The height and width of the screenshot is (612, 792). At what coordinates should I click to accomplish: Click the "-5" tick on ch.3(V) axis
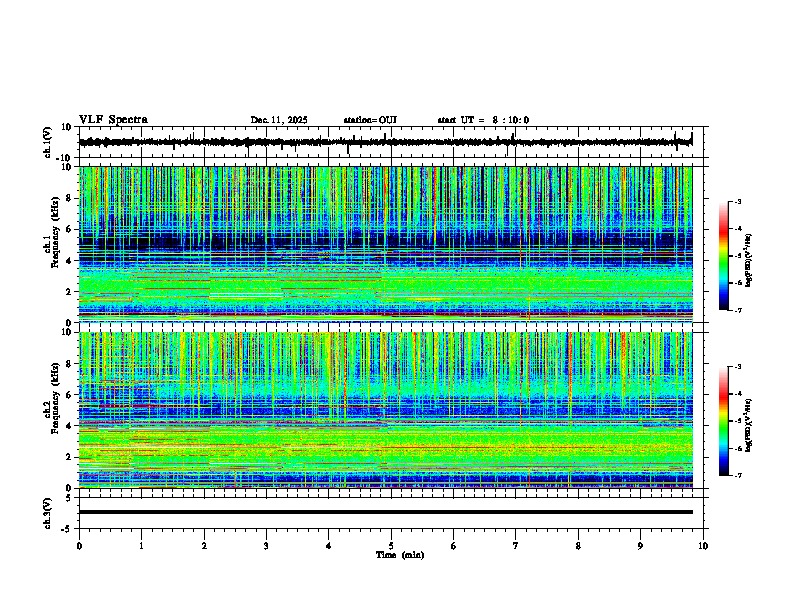(68, 529)
